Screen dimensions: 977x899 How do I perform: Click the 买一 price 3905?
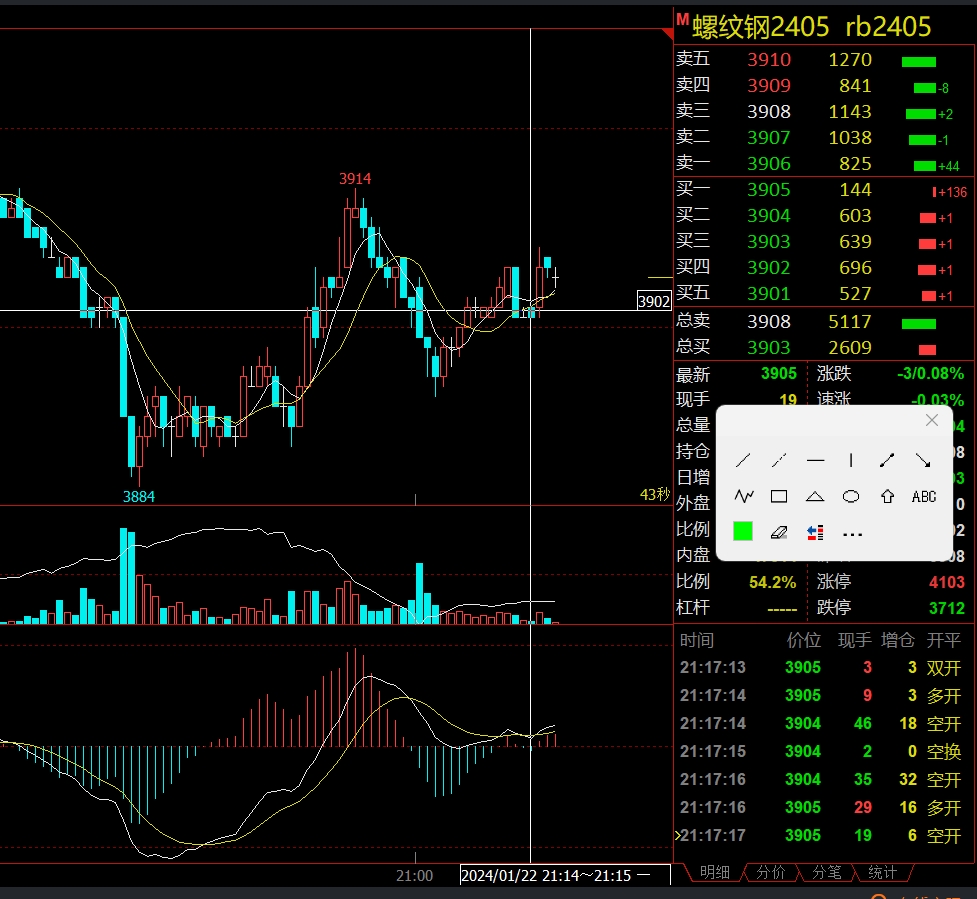pos(769,190)
